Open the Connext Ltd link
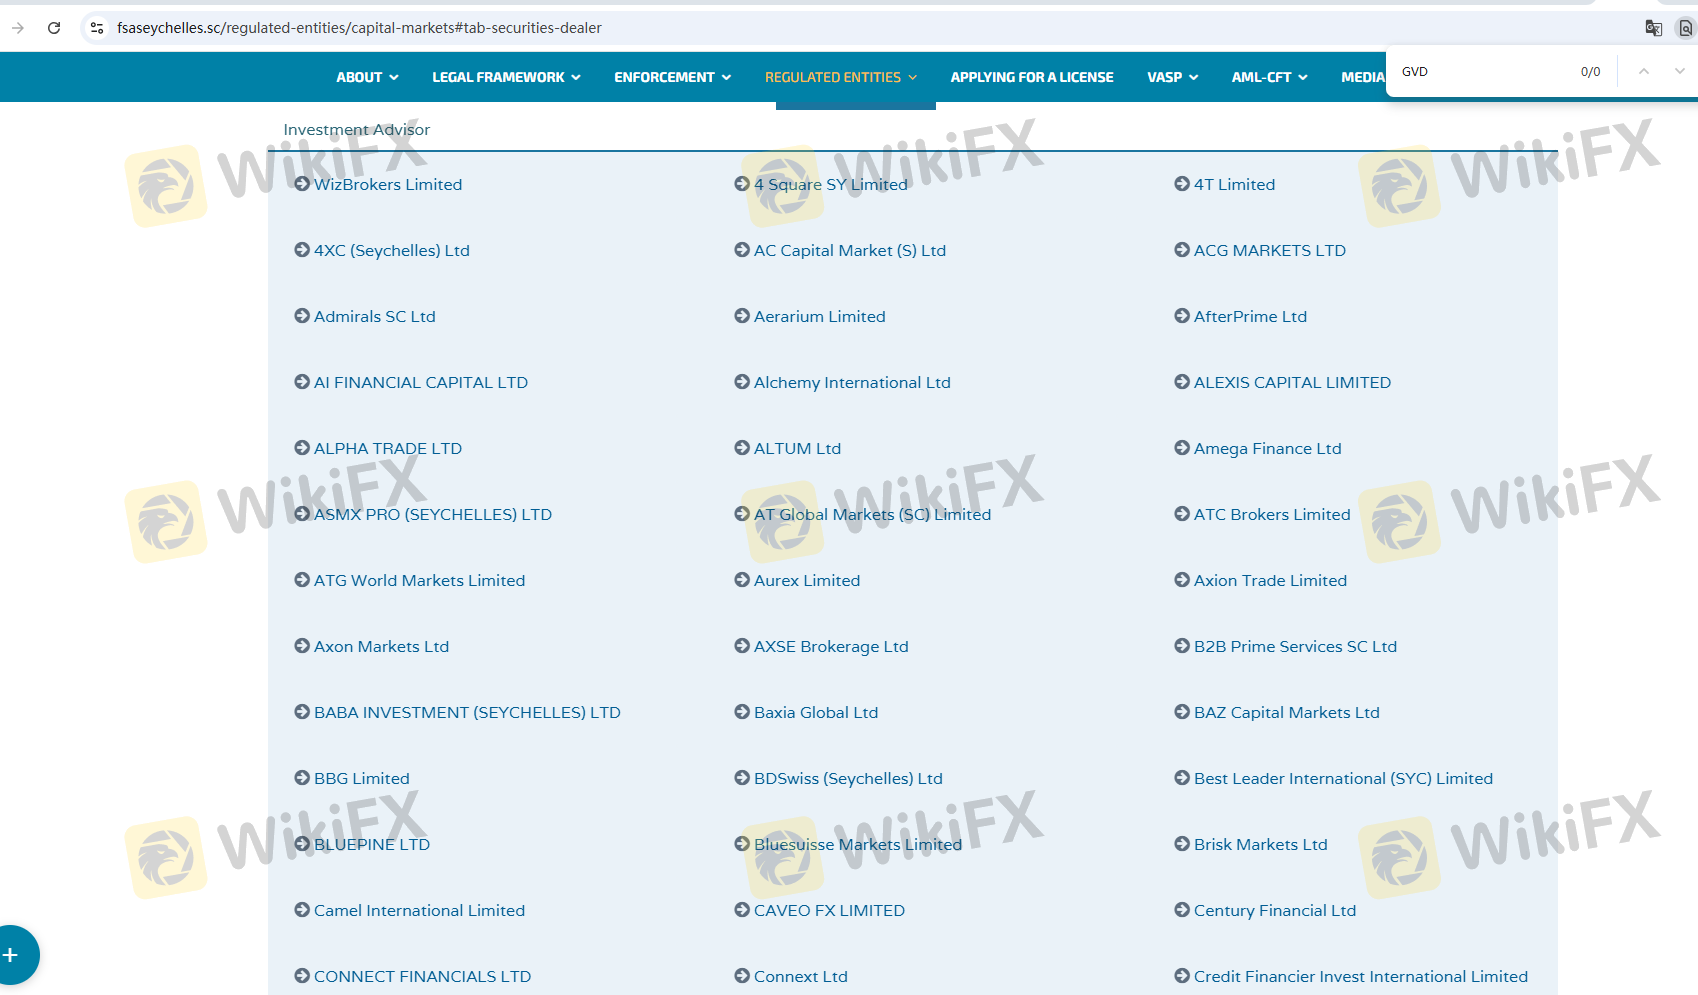This screenshot has width=1698, height=995. tap(800, 976)
